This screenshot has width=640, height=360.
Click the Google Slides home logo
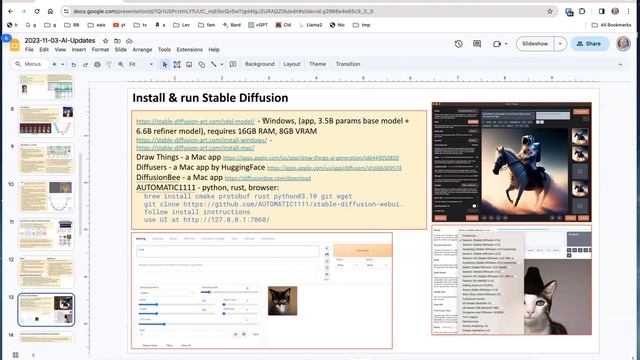(x=15, y=45)
